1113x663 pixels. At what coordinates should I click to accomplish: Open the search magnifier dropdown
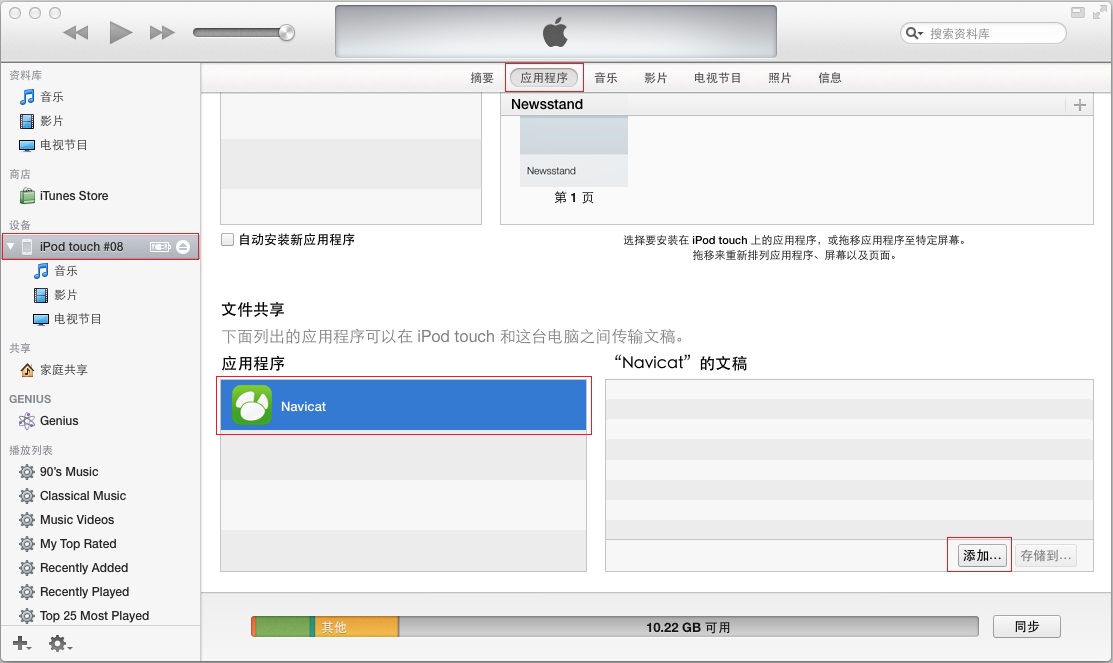pos(914,33)
